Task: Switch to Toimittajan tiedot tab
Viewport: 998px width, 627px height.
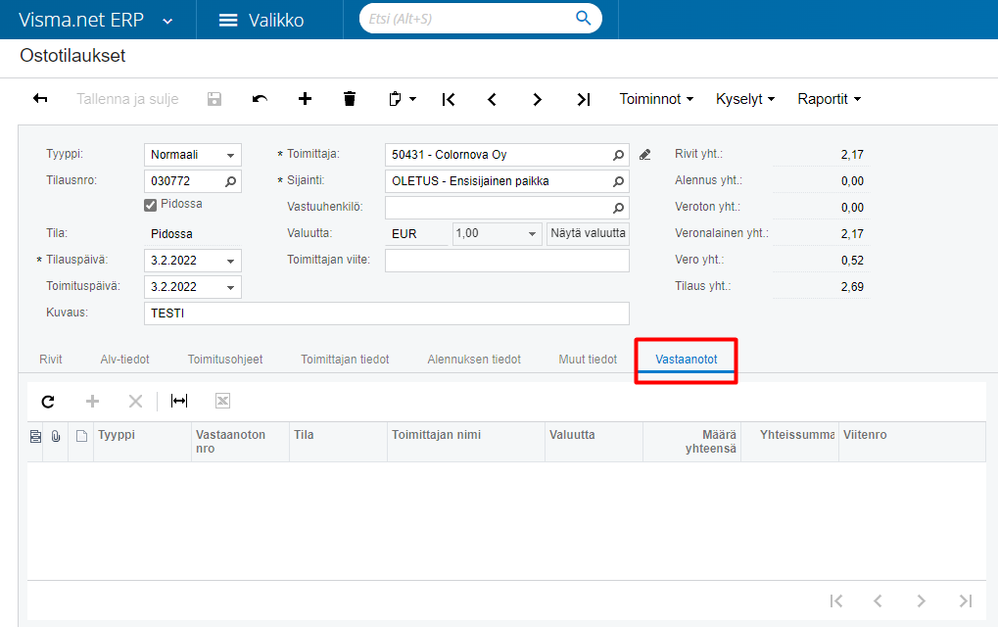Action: (345, 359)
